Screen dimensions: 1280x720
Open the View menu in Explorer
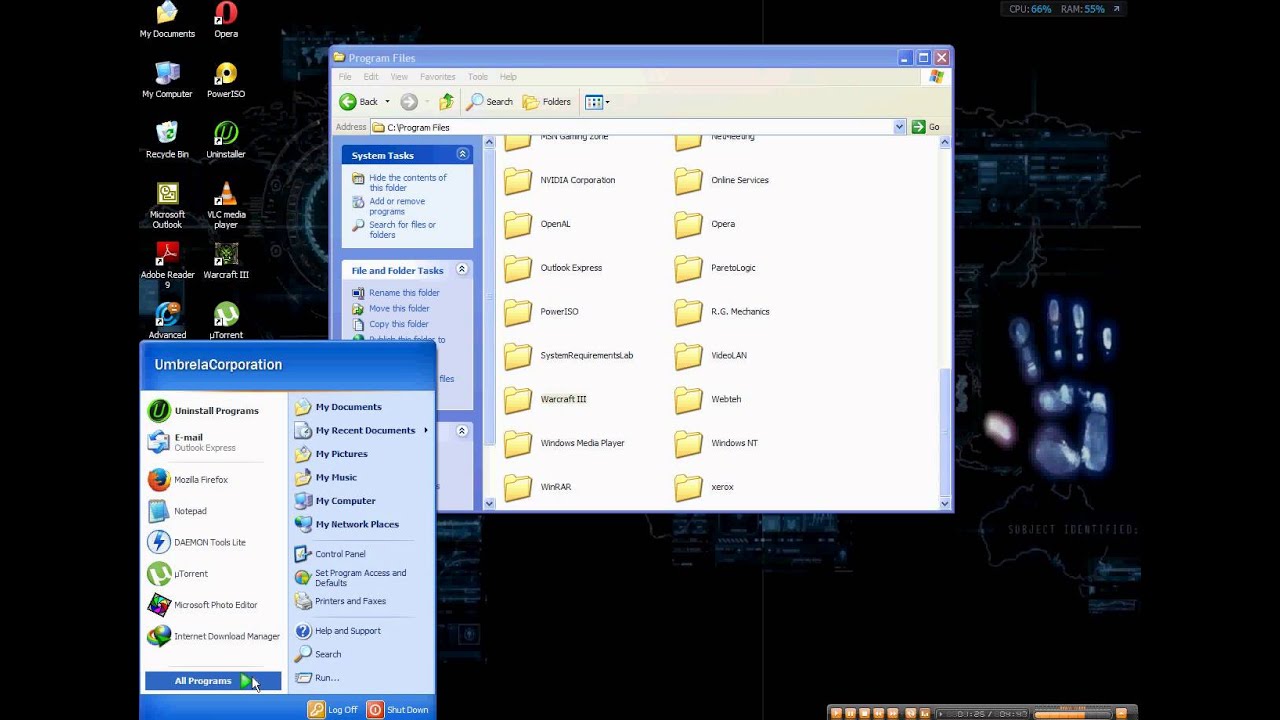399,77
